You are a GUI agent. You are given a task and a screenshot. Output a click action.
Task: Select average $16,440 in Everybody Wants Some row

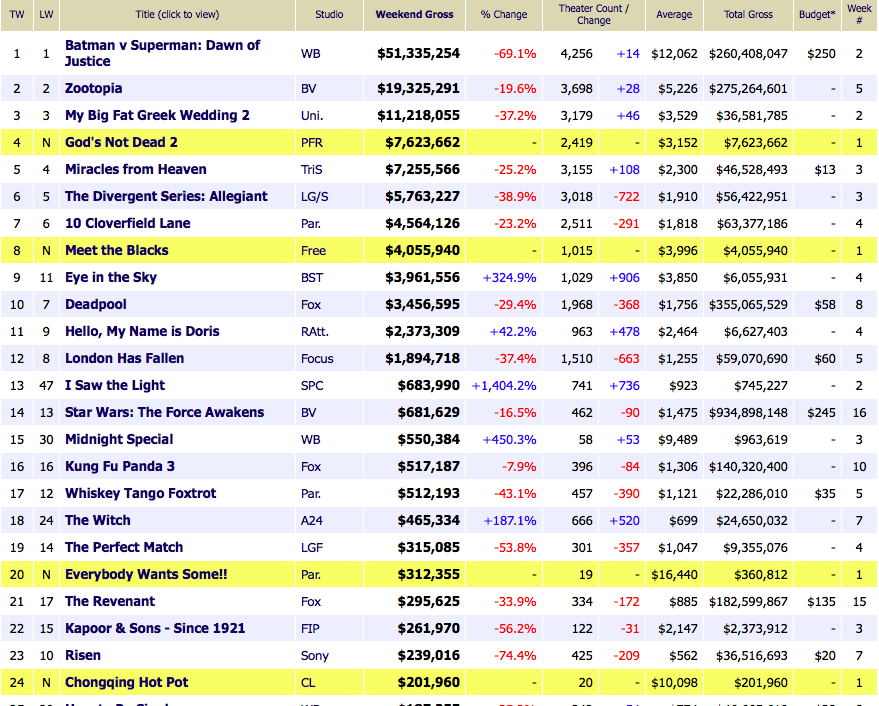[x=674, y=575]
